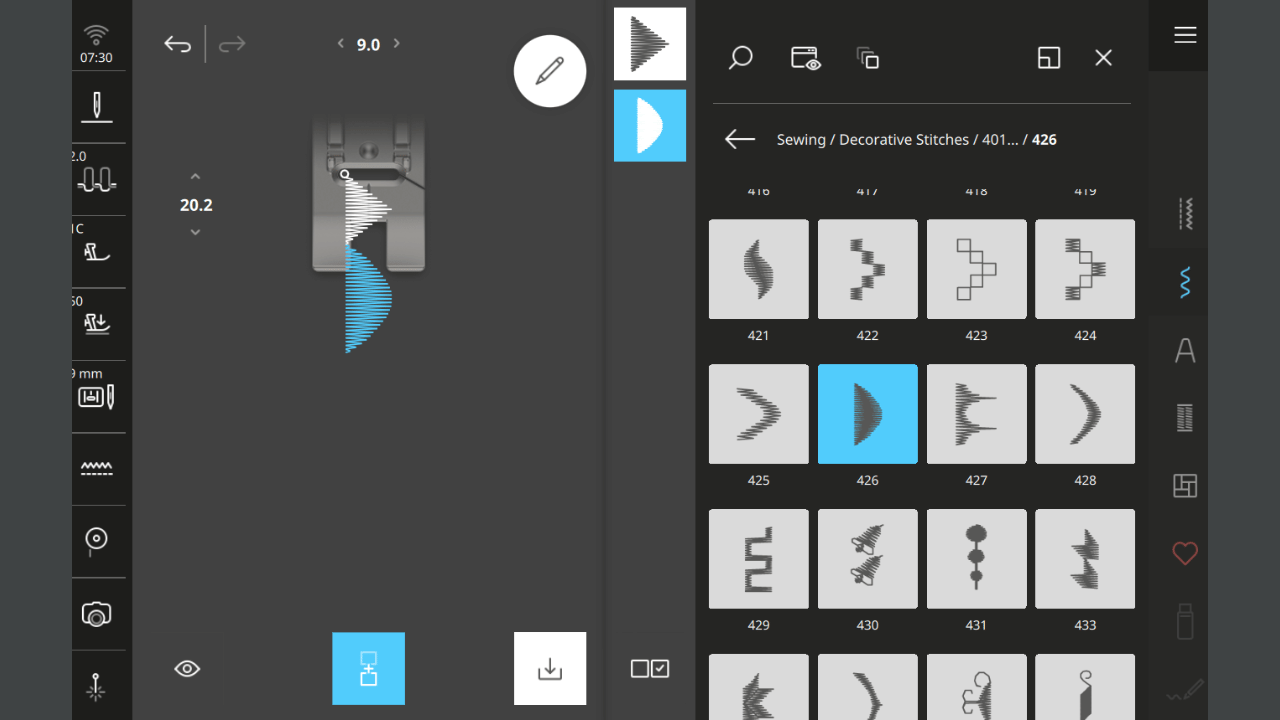This screenshot has height=720, width=1280.
Task: Close the stitch selection panel
Action: (x=1103, y=58)
